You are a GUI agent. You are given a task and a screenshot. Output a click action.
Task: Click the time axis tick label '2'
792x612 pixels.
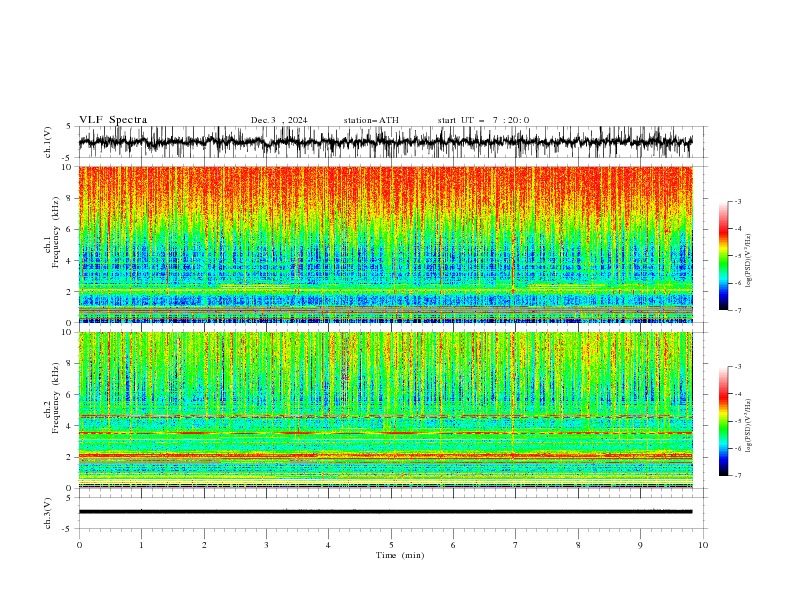(x=204, y=545)
